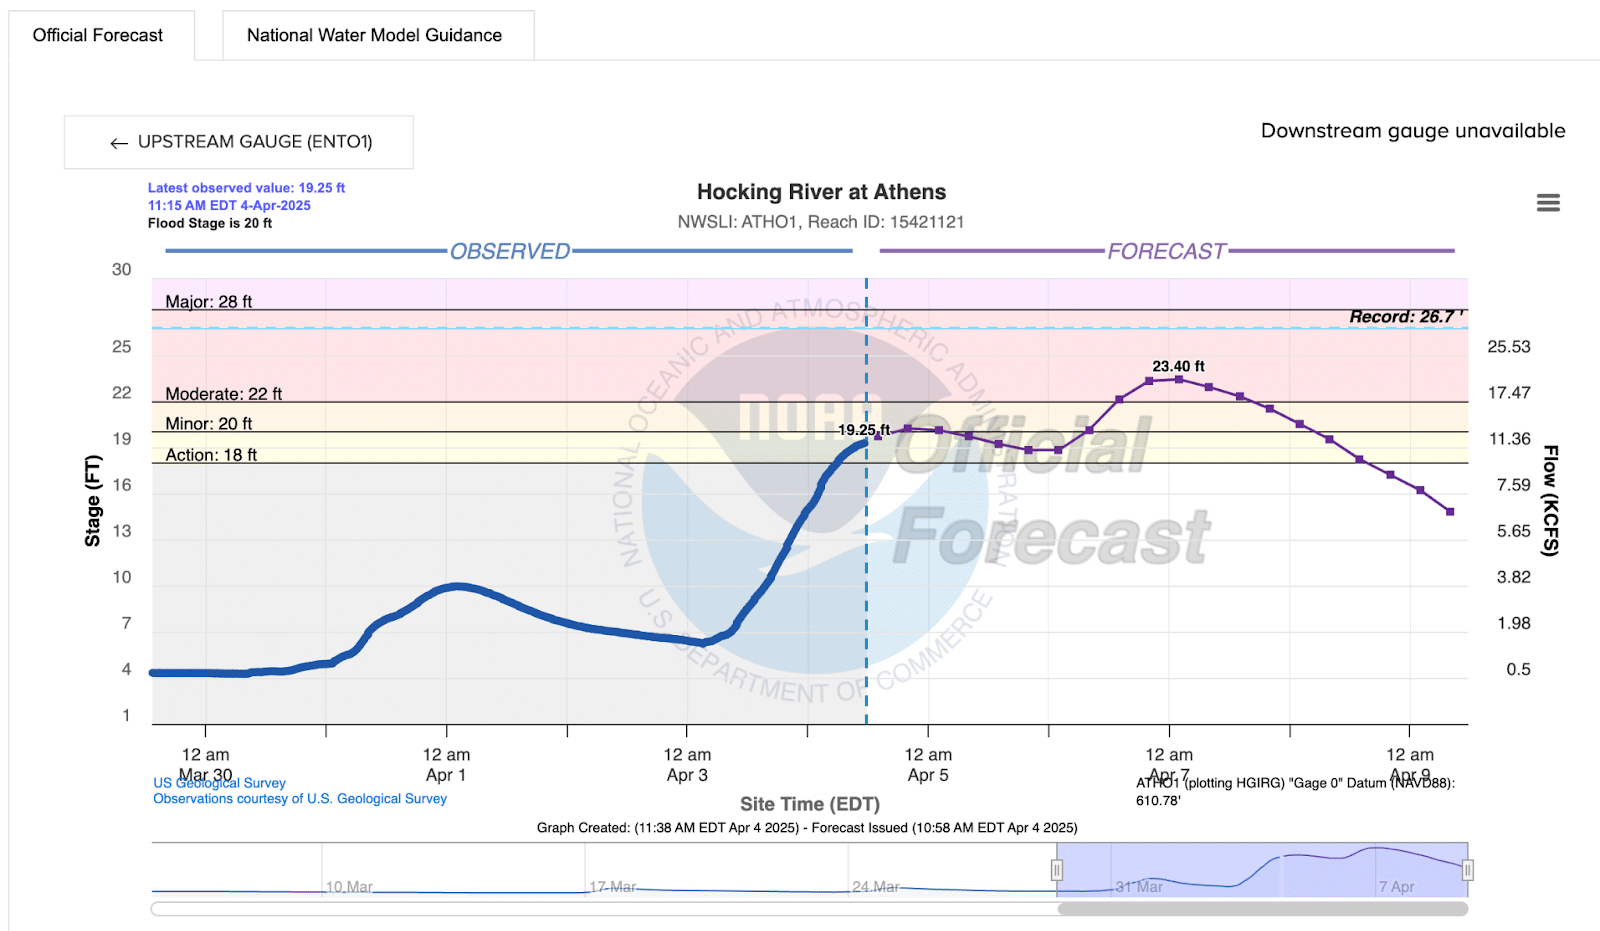Screen dimensions: 1600x931
Task: Click the 10 Mar date in navigator
Action: pyautogui.click(x=349, y=887)
